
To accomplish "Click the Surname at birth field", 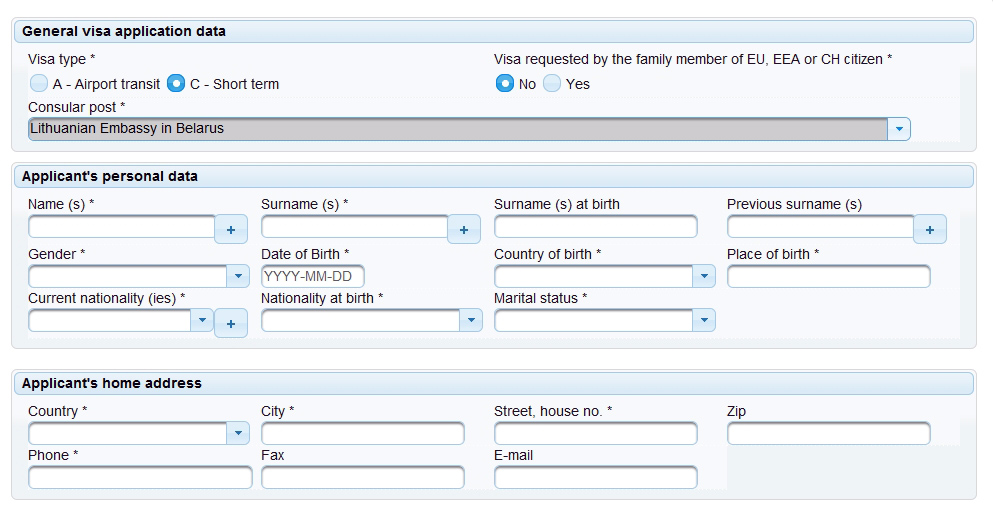I will click(x=596, y=226).
